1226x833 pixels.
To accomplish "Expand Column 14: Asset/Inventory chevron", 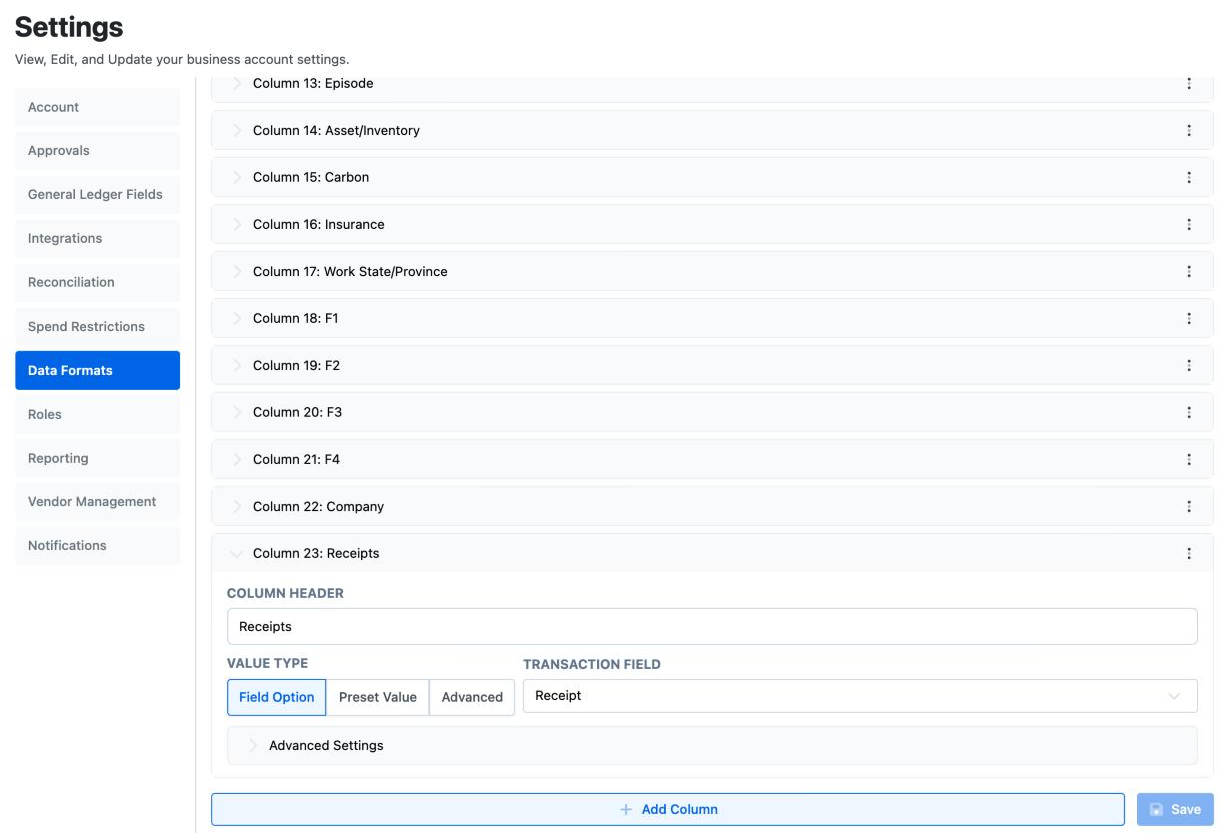I will click(x=237, y=131).
